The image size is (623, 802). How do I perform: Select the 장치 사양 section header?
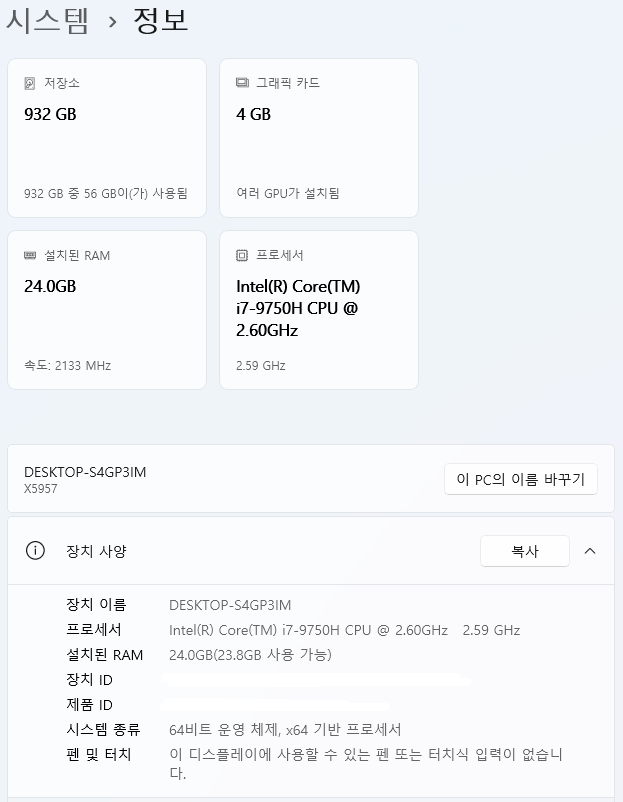click(x=311, y=551)
